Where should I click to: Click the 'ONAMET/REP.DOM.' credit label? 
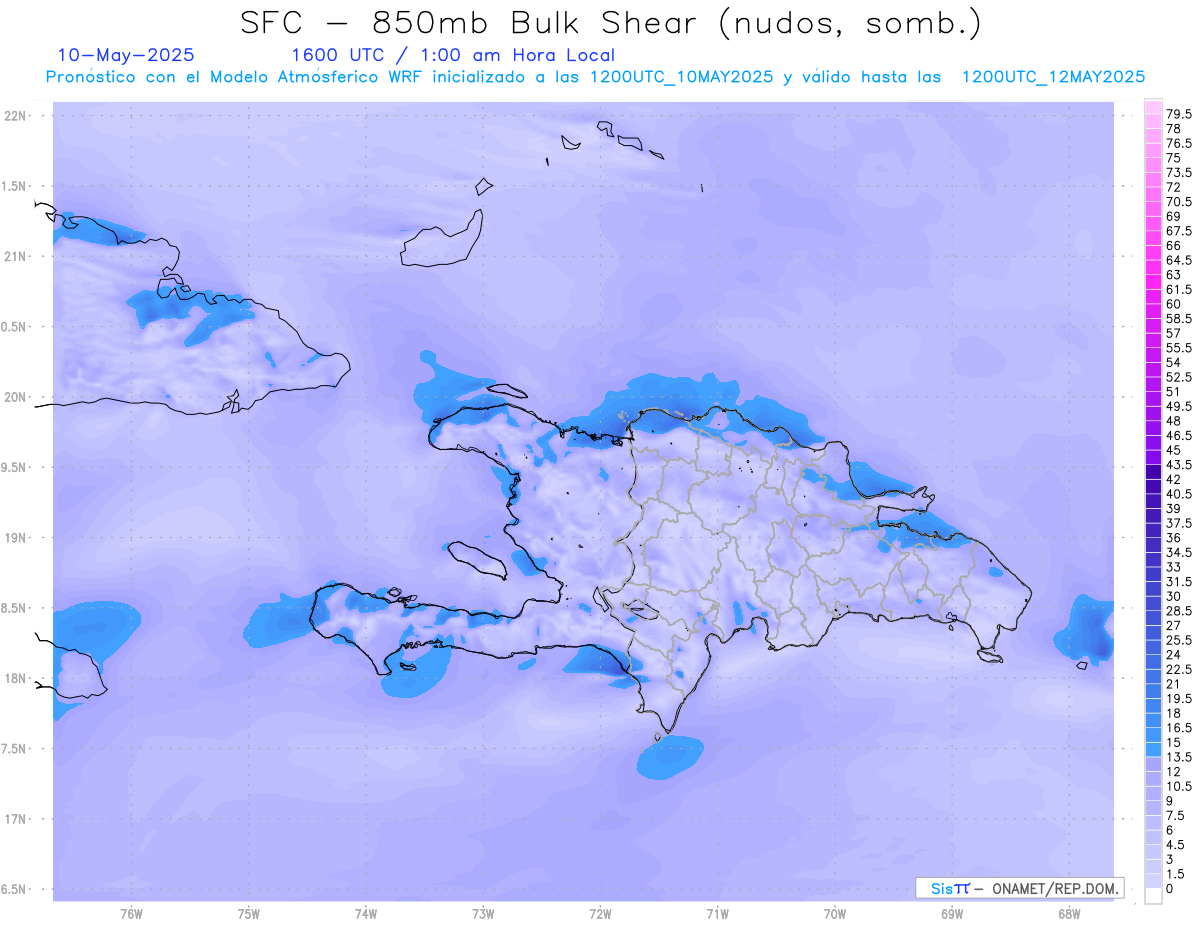pos(1055,888)
